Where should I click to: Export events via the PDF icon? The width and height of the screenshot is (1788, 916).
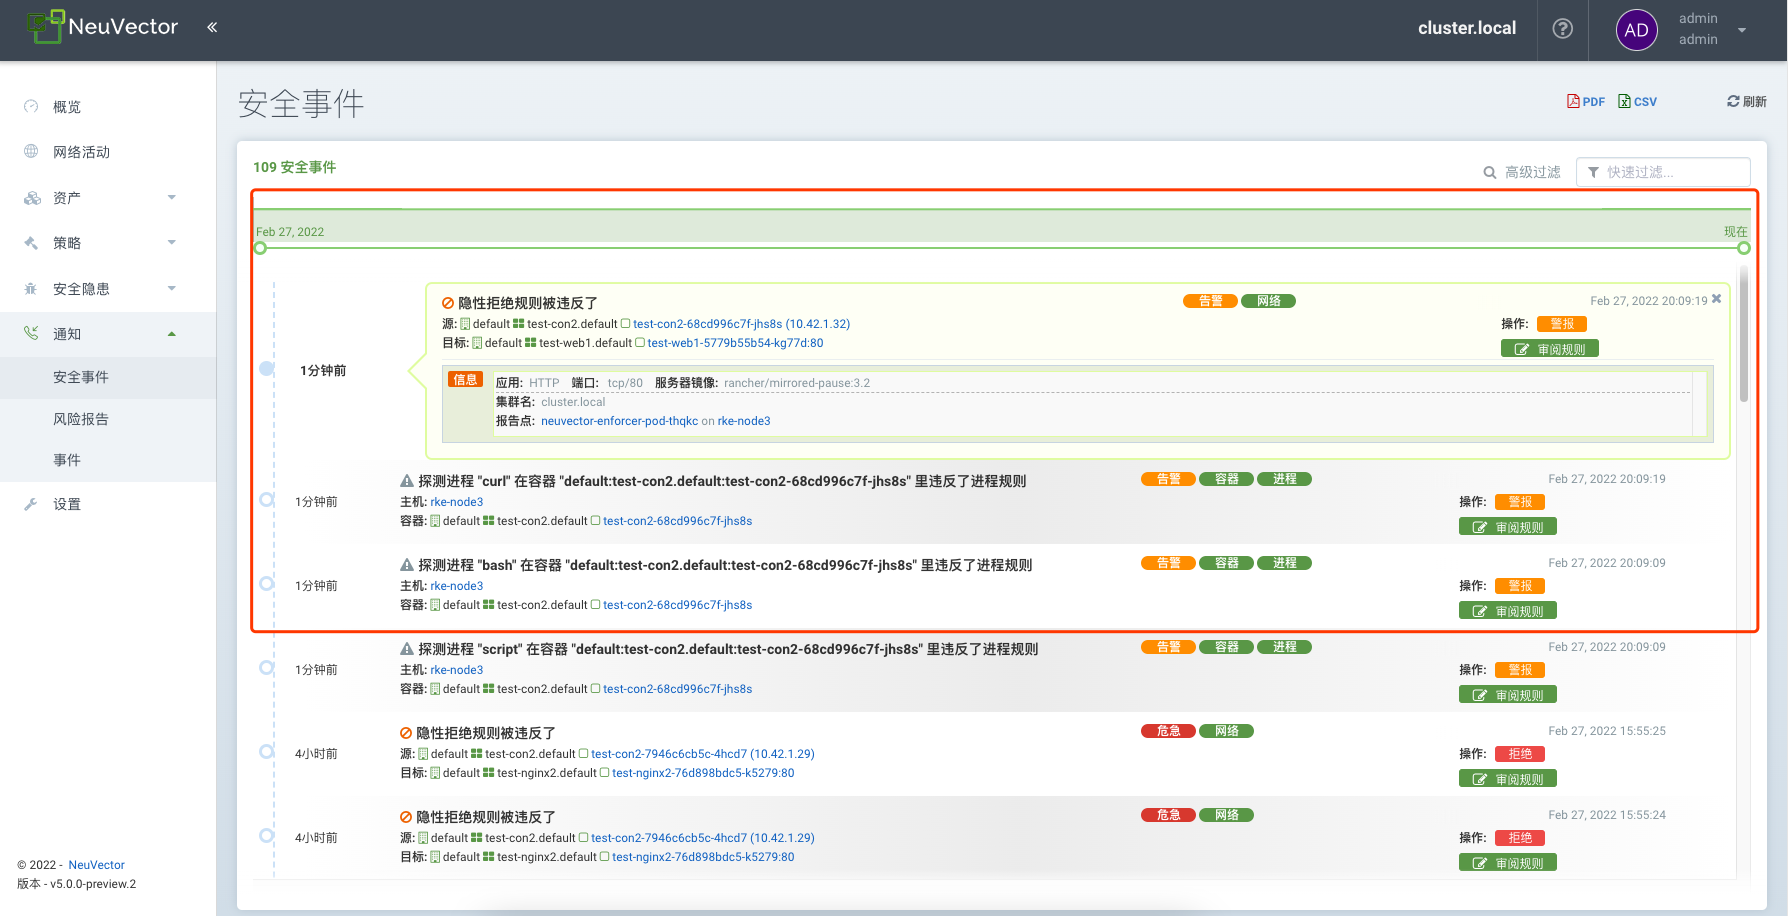(1585, 101)
